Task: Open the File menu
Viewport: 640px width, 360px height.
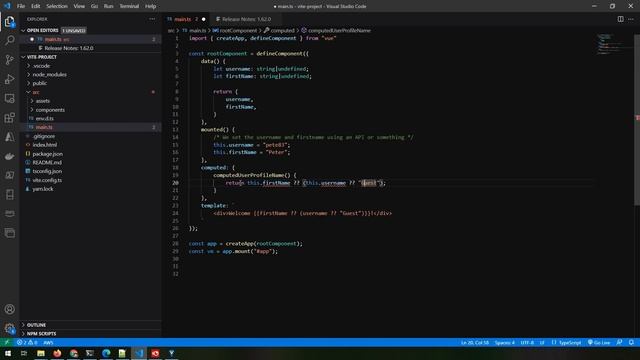Action: pyautogui.click(x=21, y=6)
